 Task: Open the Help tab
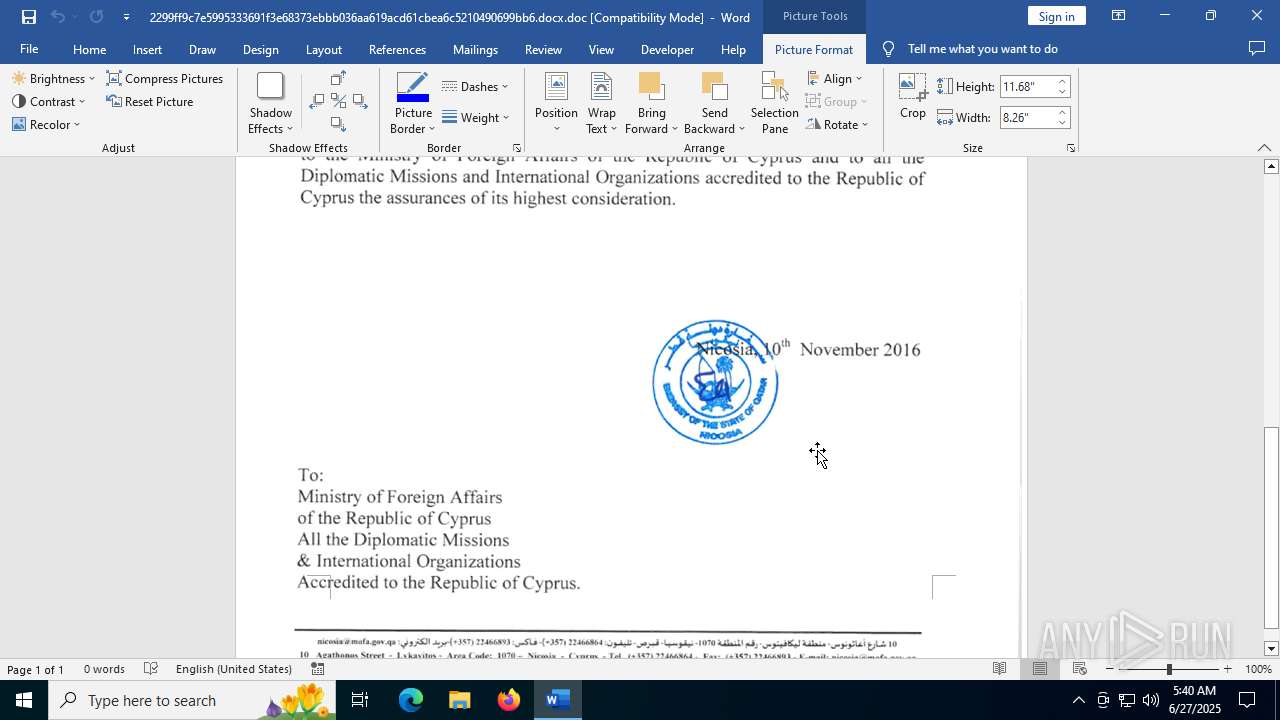[733, 49]
